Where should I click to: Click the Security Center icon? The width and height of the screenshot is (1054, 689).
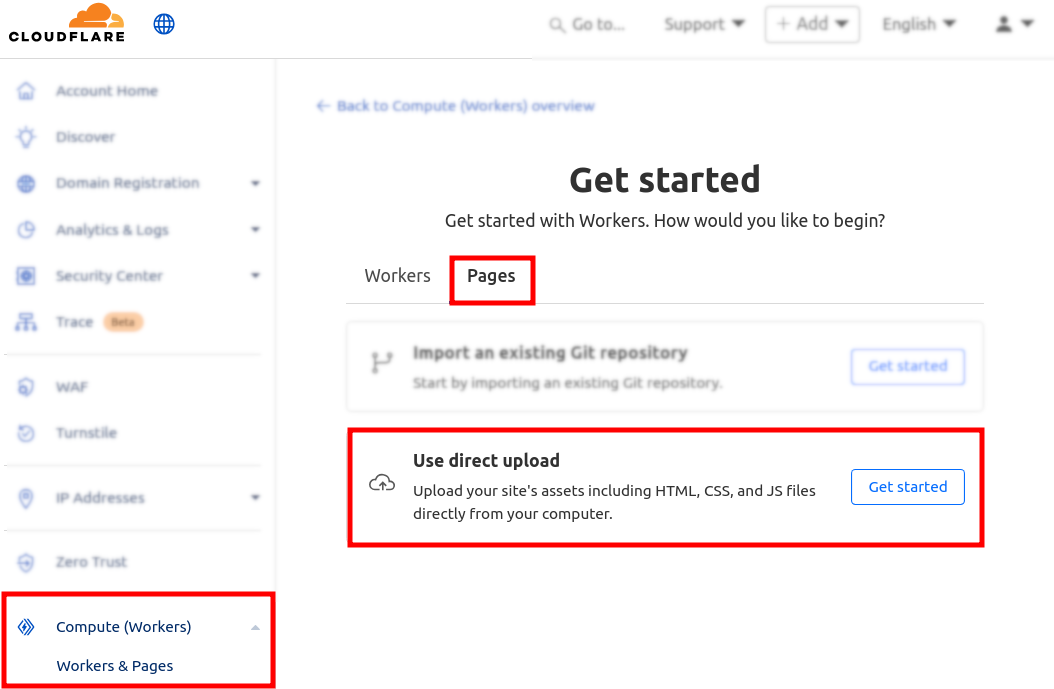(x=26, y=276)
